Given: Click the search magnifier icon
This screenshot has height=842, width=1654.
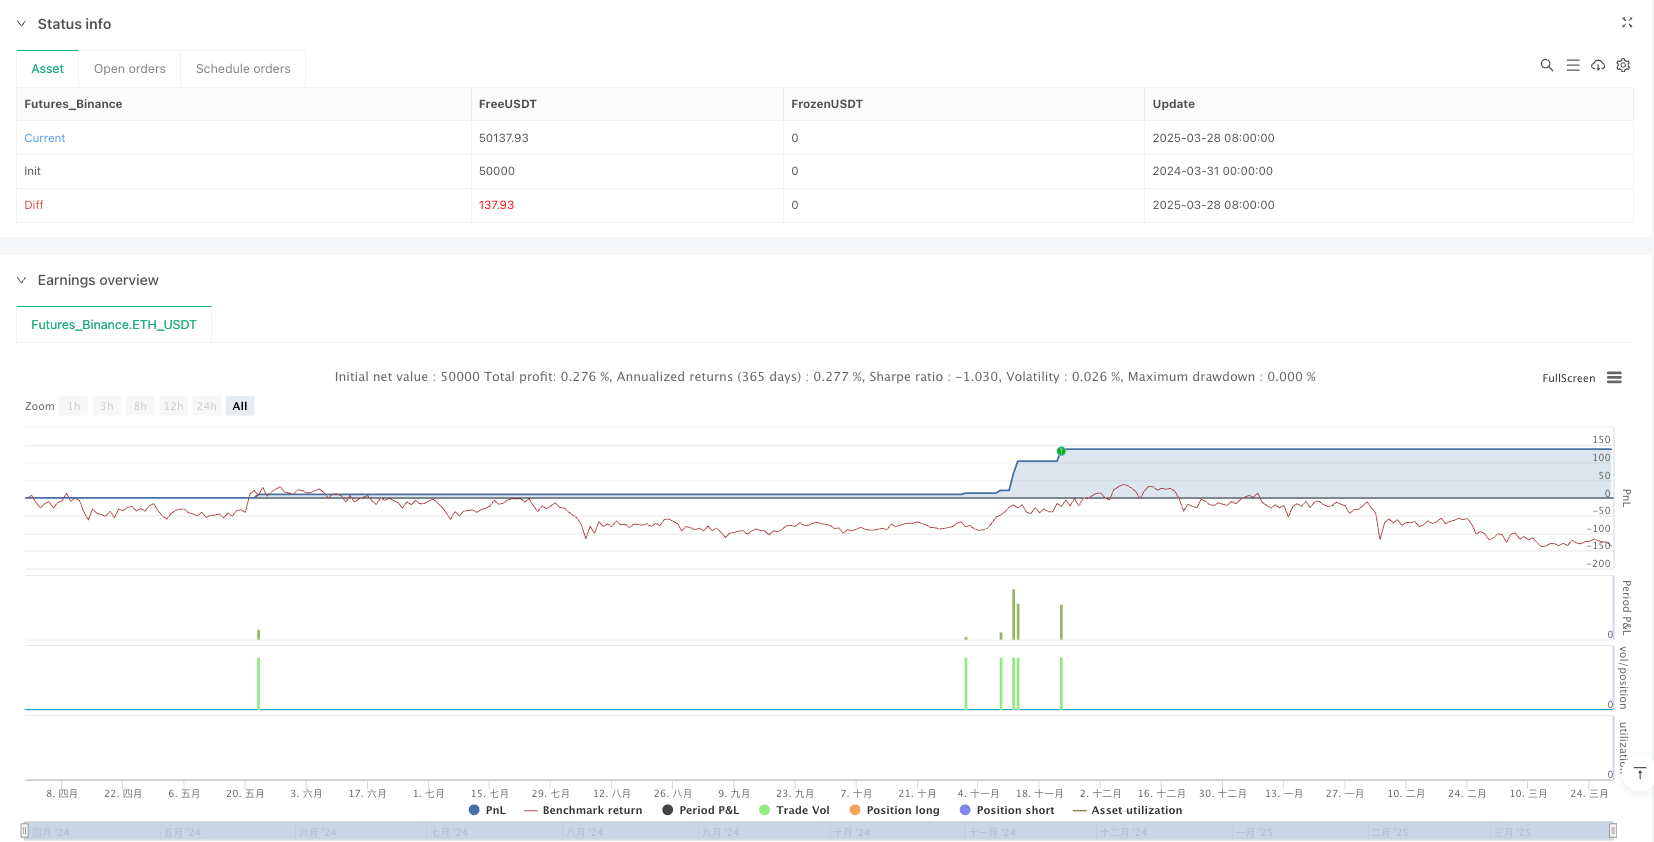Looking at the screenshot, I should 1547,65.
